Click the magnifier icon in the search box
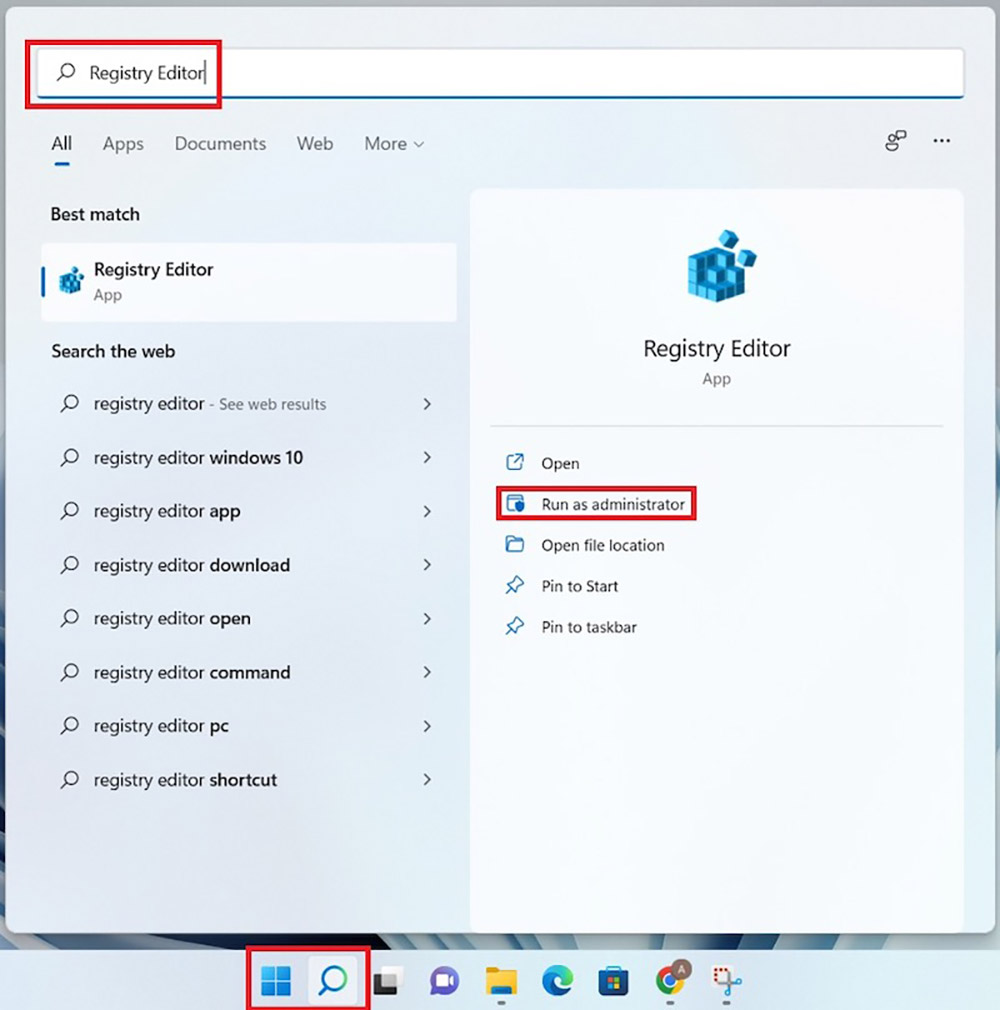 coord(66,71)
